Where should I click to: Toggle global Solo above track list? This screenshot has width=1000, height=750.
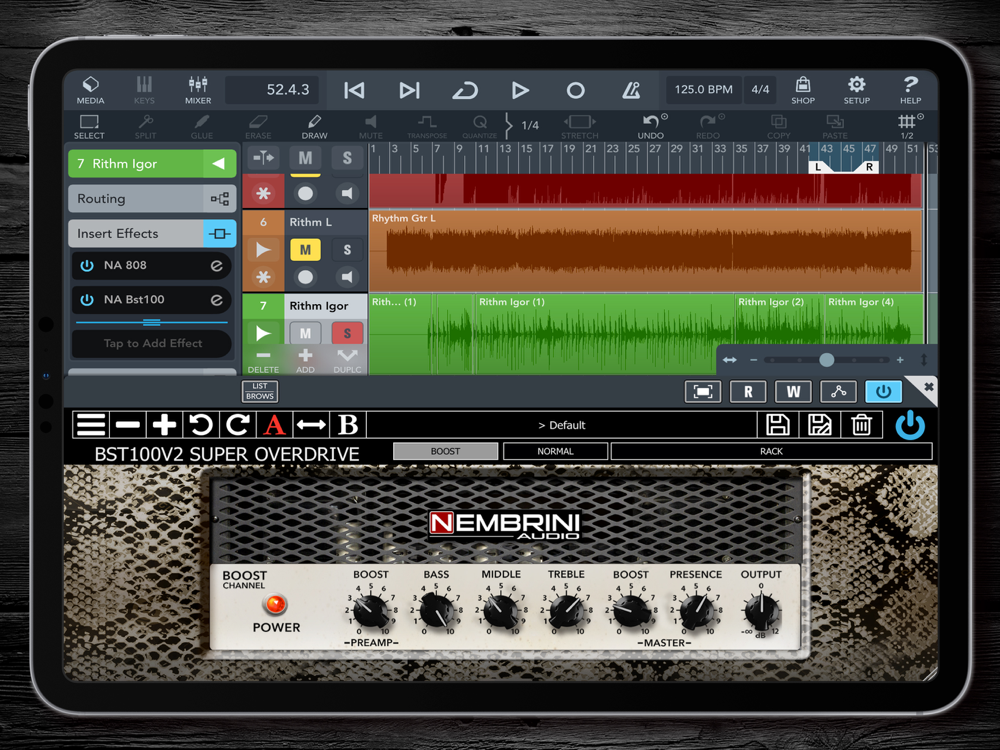pyautogui.click(x=347, y=158)
